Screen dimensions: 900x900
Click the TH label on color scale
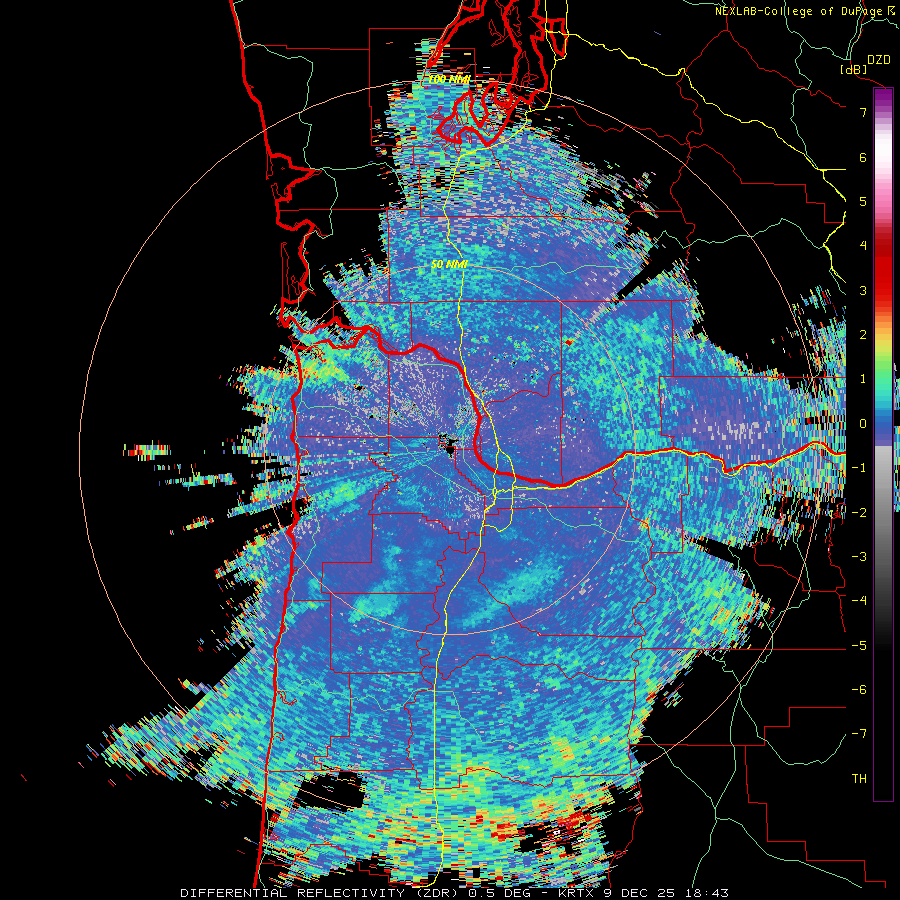859,778
